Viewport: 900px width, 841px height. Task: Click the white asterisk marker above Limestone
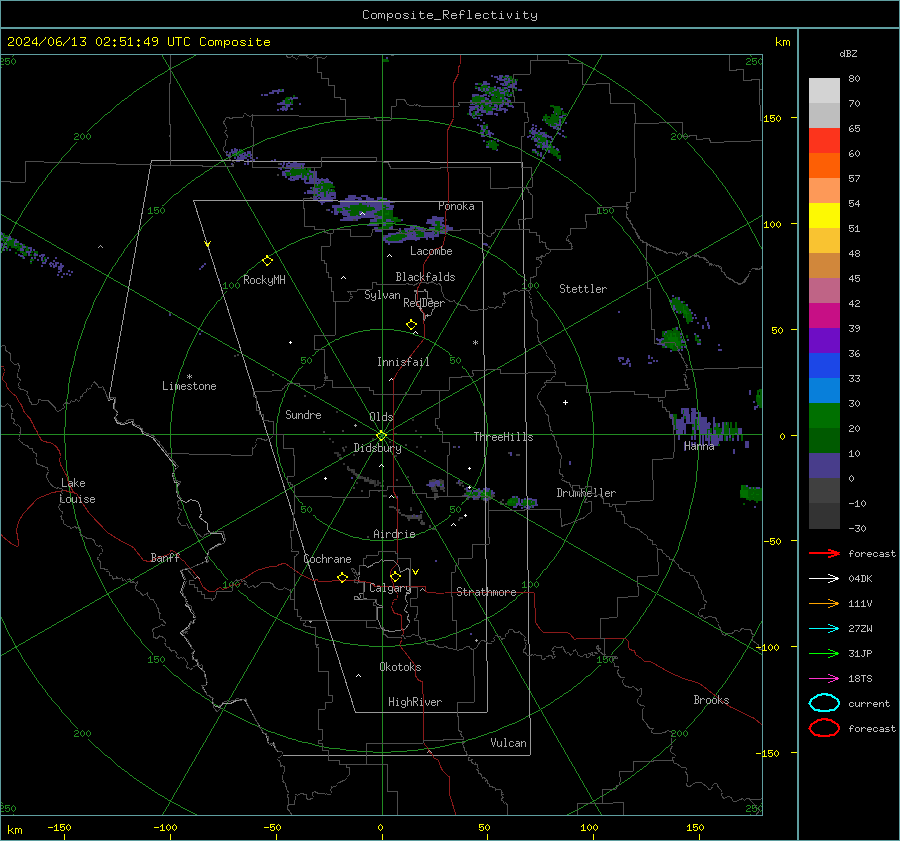pyautogui.click(x=189, y=377)
